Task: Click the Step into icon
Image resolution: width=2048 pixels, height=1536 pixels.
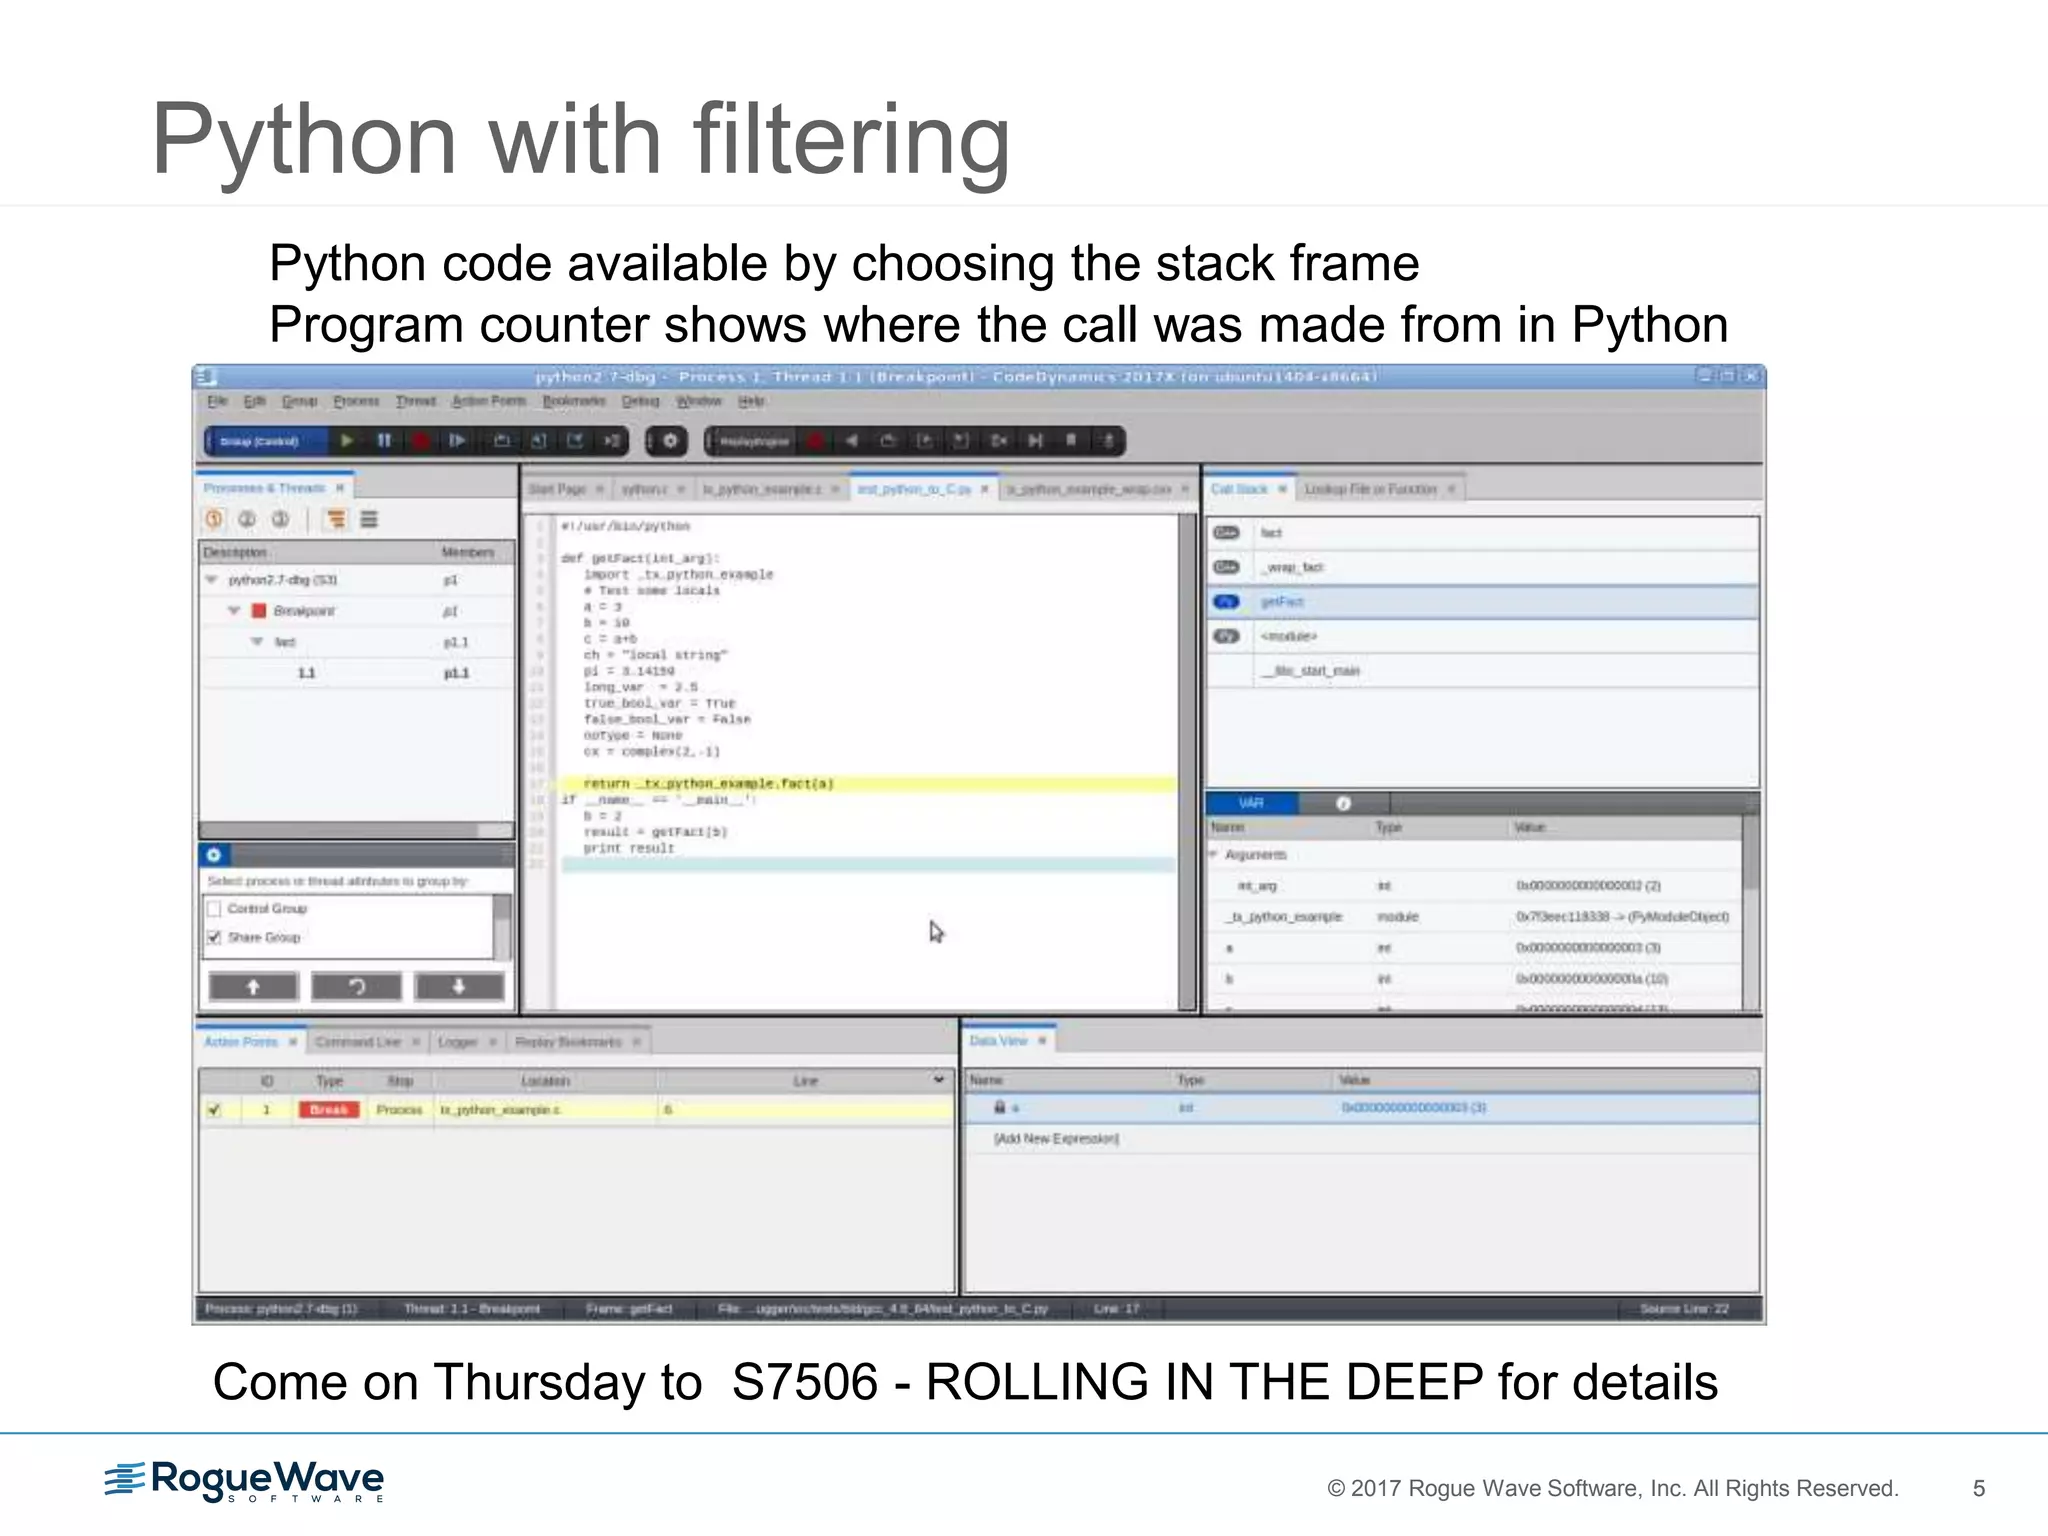Action: click(539, 441)
